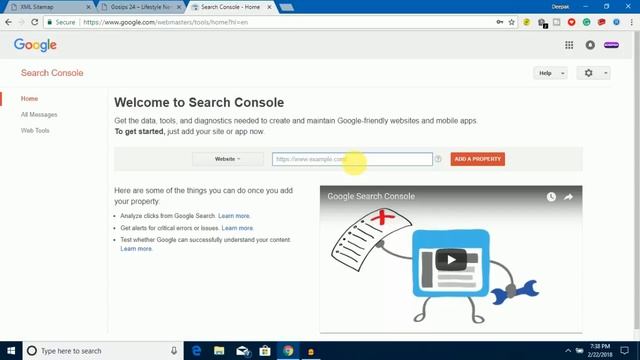640x360 pixels.
Task: Select Home in the left sidebar
Action: tap(29, 99)
